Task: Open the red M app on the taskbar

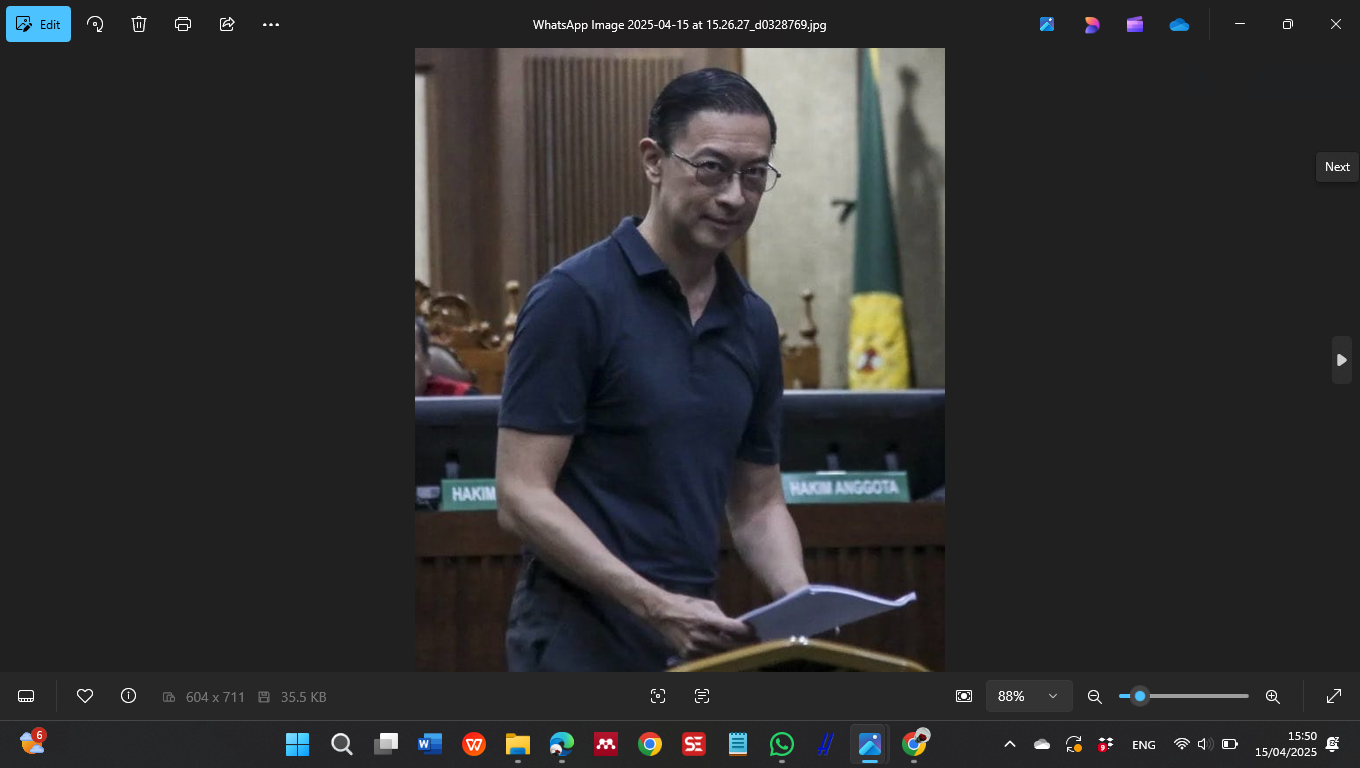Action: [605, 744]
